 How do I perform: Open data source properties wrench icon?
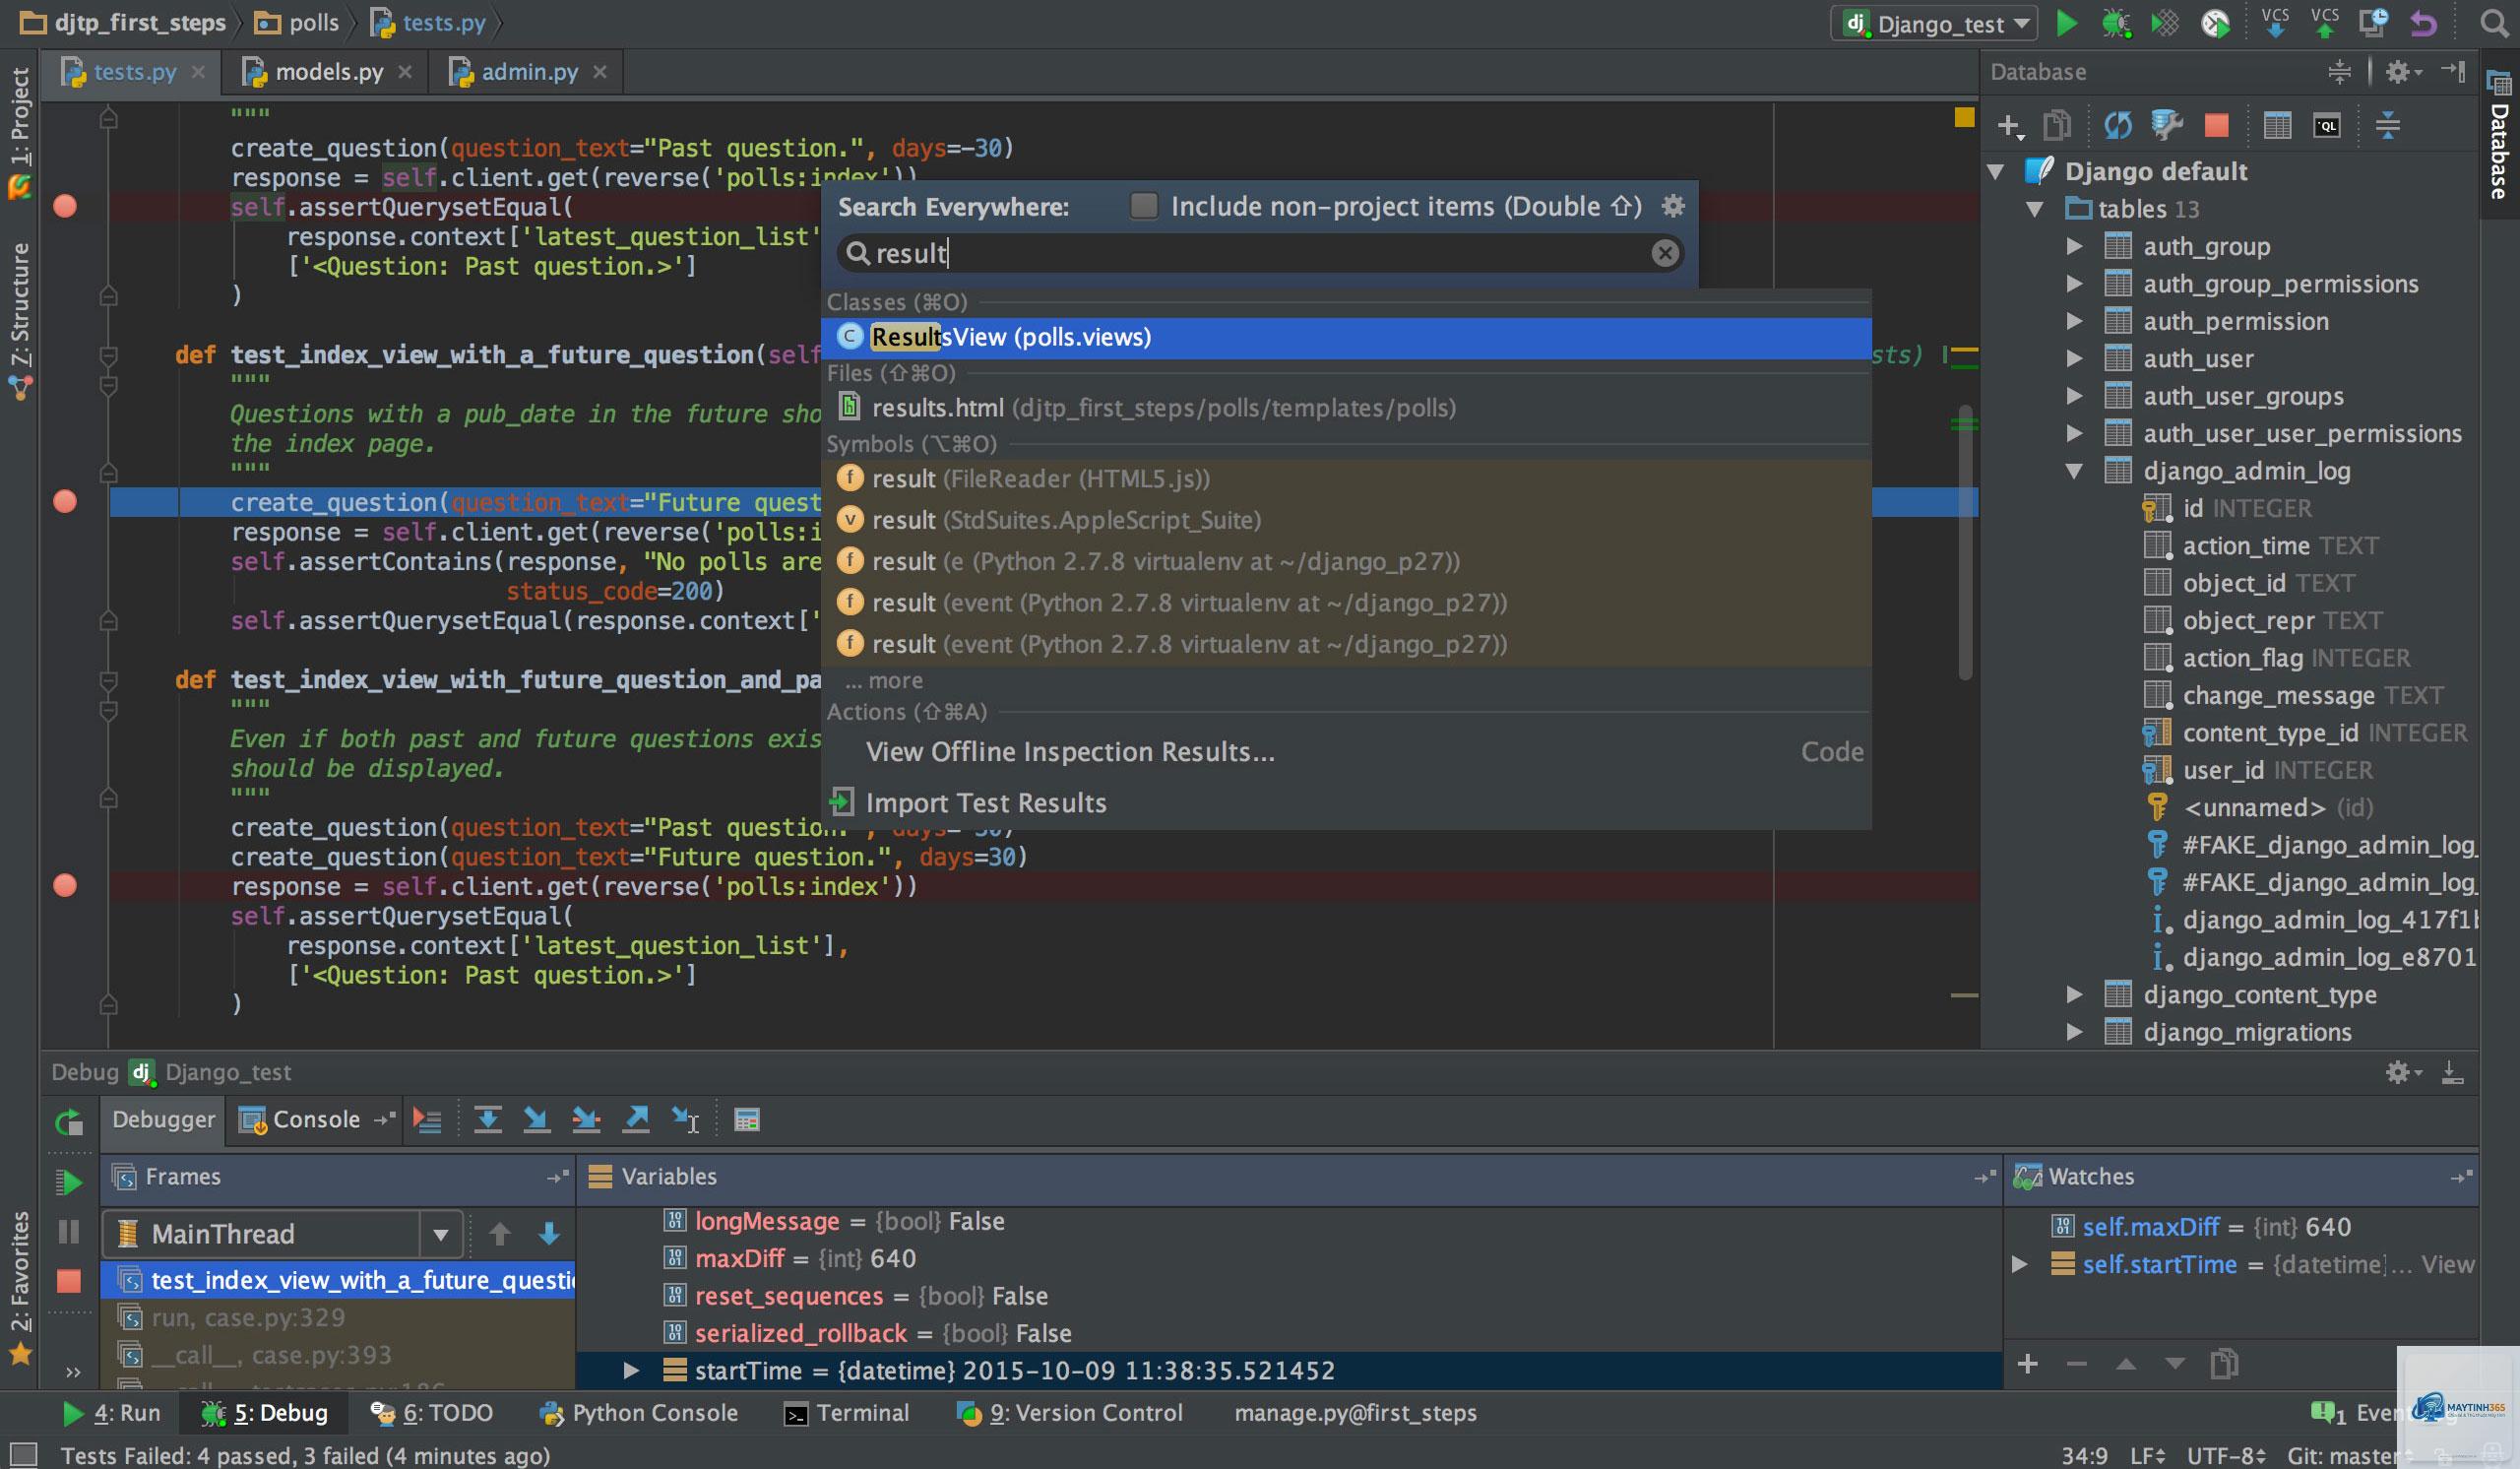pos(2166,126)
